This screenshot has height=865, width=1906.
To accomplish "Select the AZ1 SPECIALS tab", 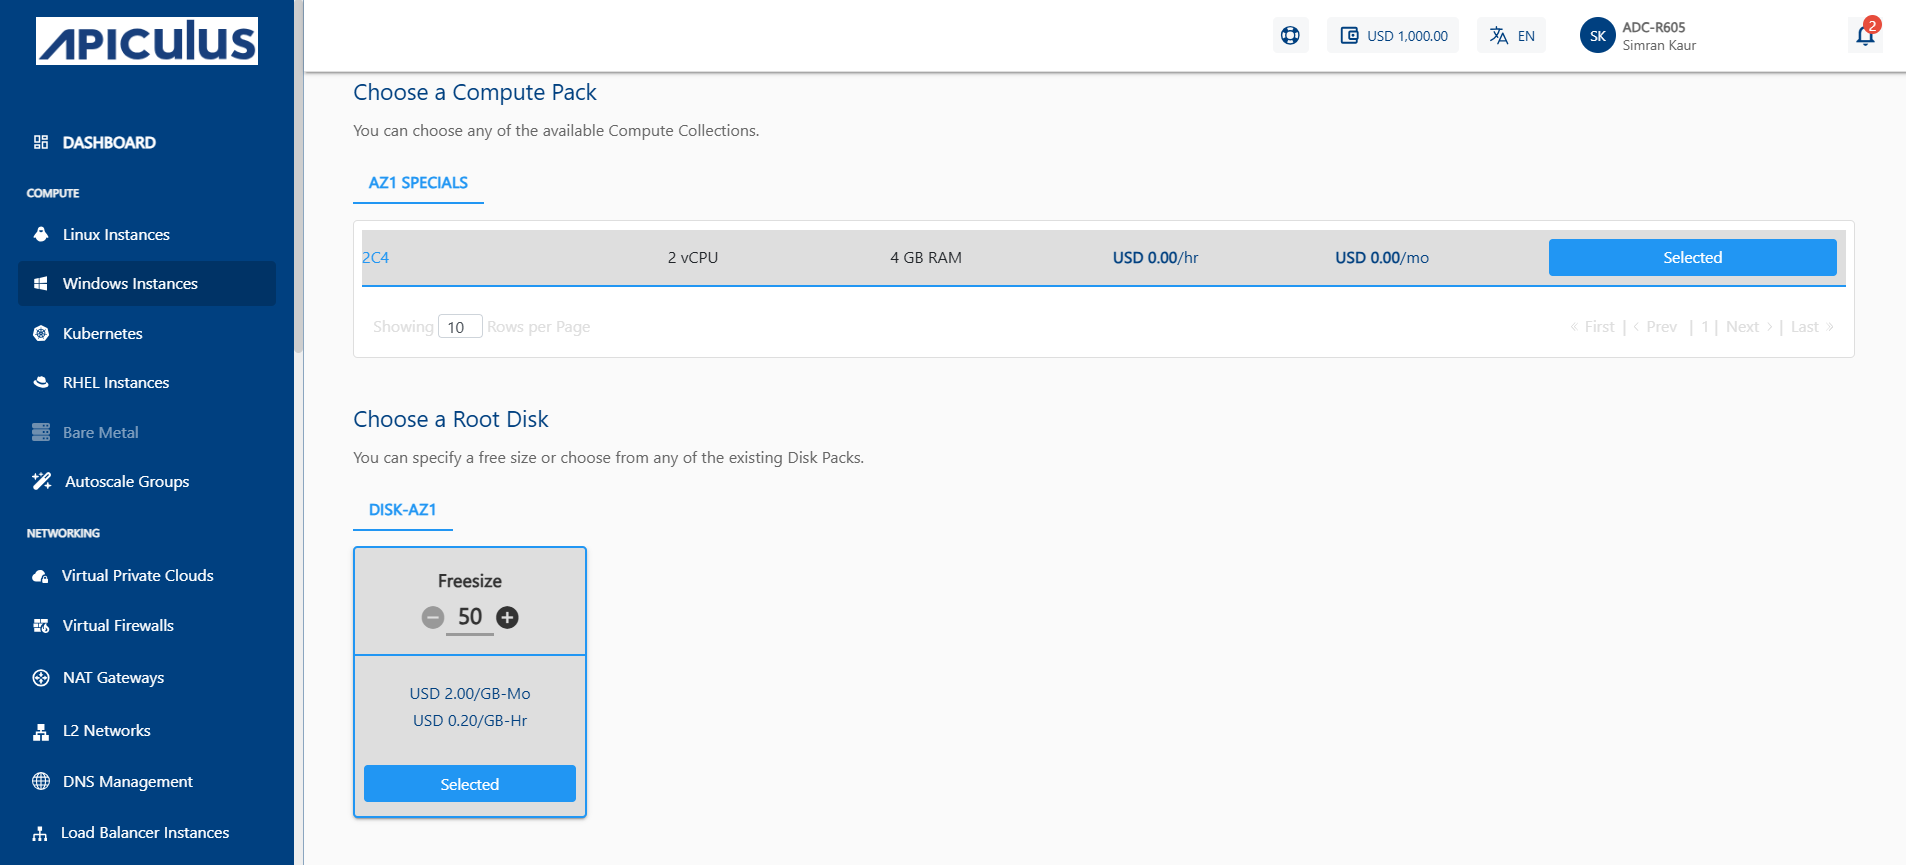I will tap(418, 183).
